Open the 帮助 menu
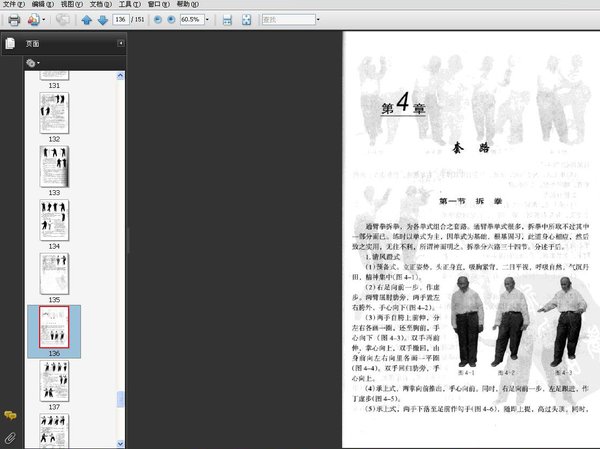Screen dimensions: 600x449 188,4
